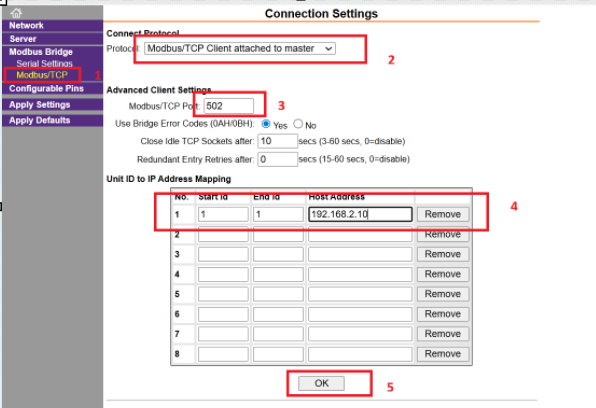Screen dimensions: 596x408
Task: Click row 1 End Id field
Action: 278,214
